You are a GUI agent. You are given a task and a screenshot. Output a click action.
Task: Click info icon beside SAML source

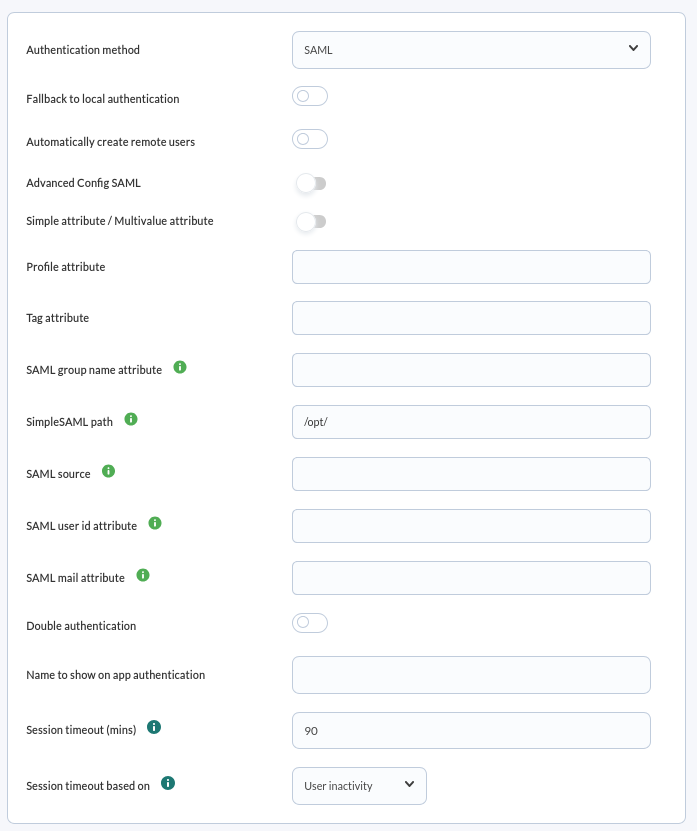click(108, 471)
